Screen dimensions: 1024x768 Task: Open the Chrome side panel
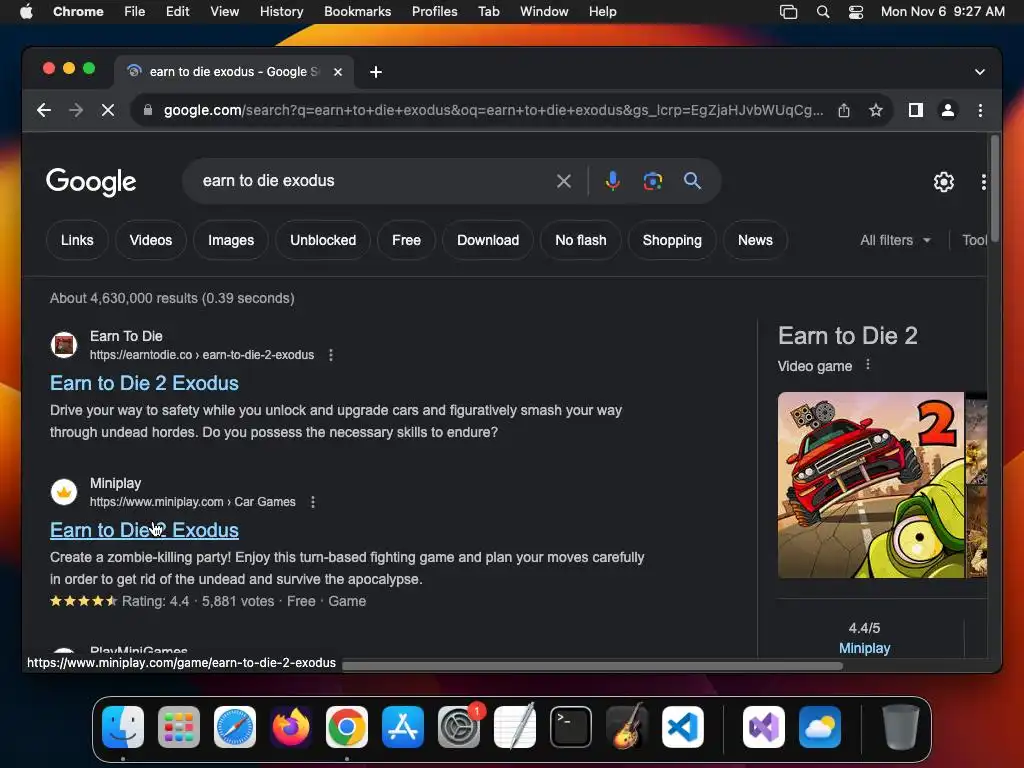click(x=916, y=110)
